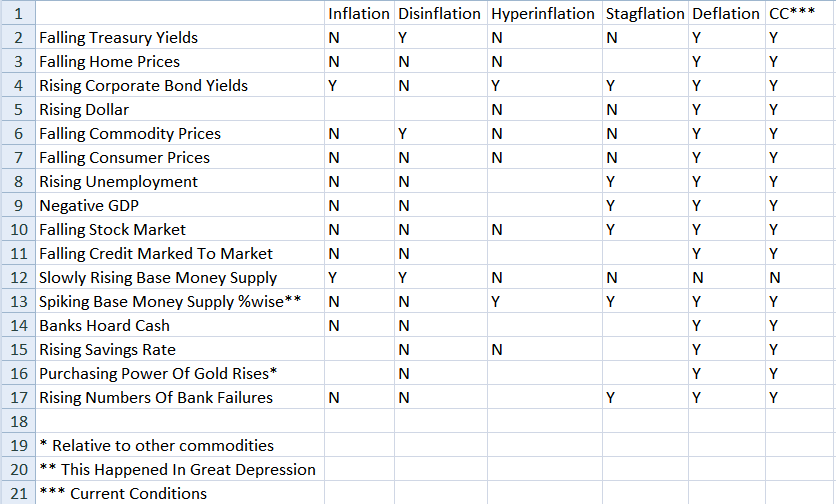Click the 'Rising Dollar' cell
The width and height of the screenshot is (836, 504).
(x=84, y=110)
